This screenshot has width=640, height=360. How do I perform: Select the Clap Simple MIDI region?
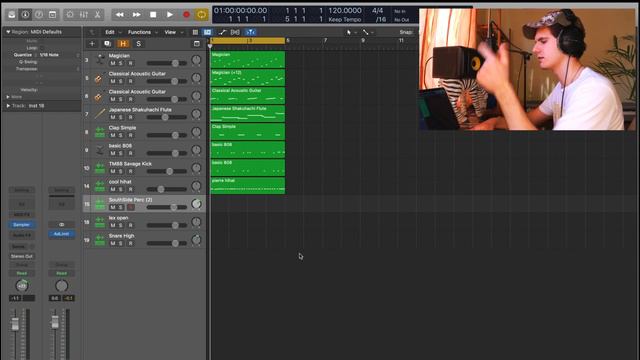tap(248, 131)
